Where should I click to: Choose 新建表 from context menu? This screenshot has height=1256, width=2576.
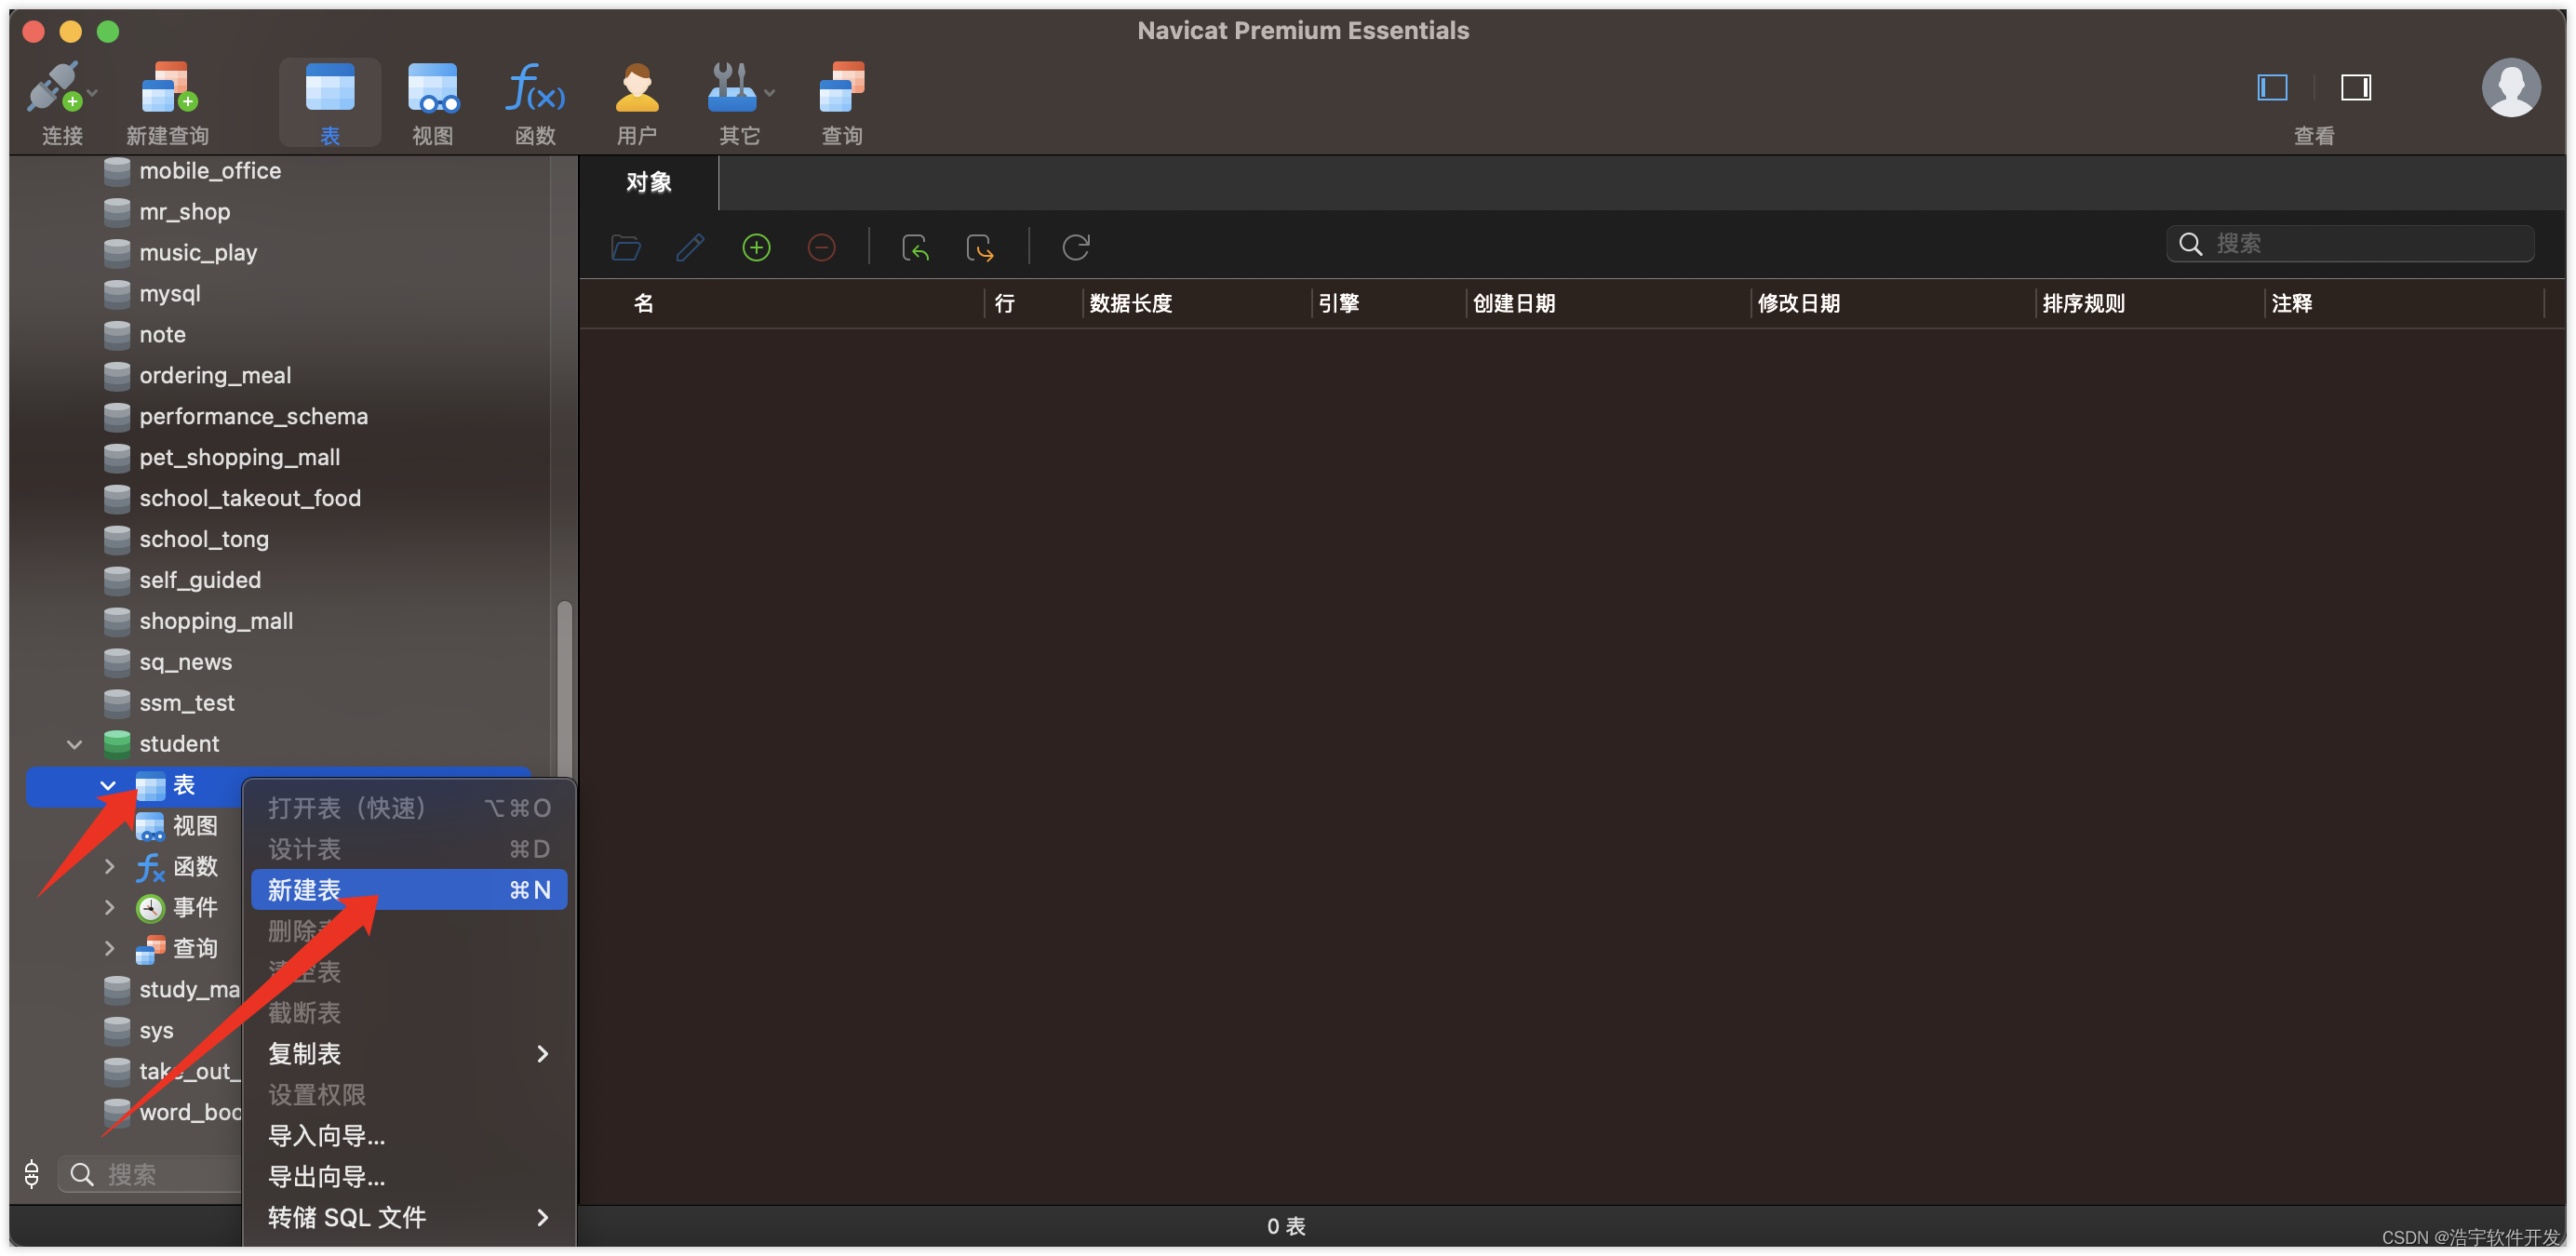[x=409, y=889]
